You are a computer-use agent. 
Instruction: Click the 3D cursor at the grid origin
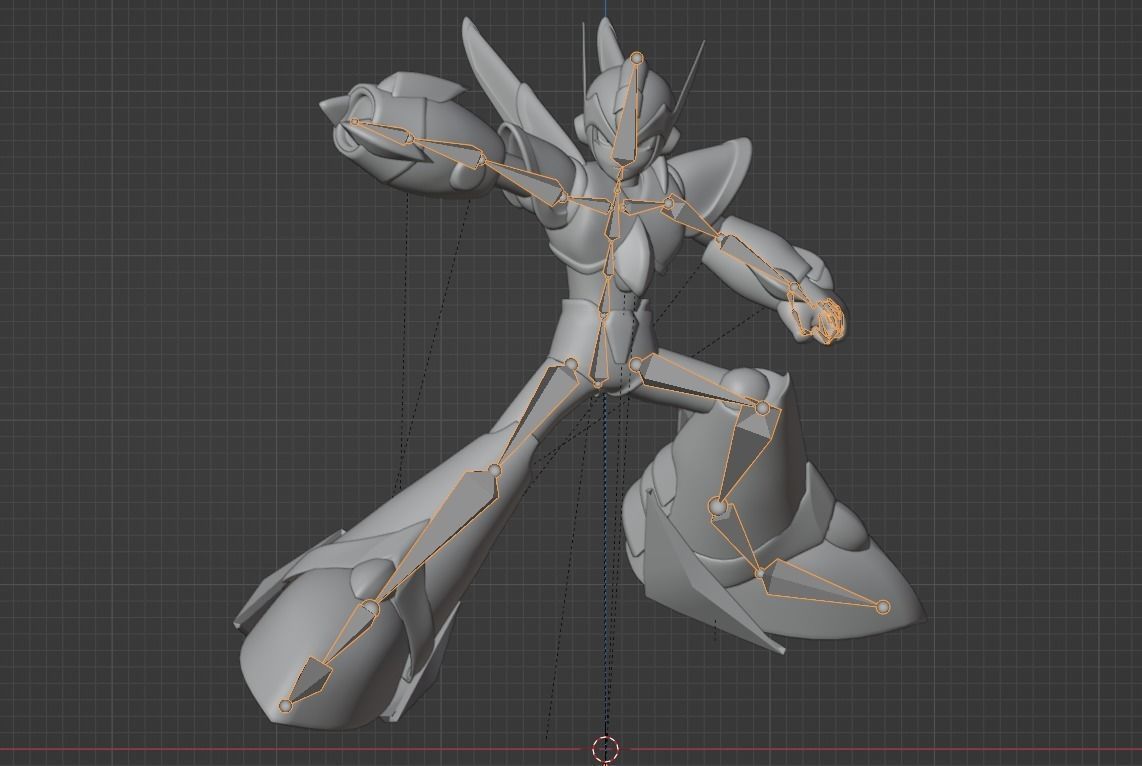point(605,748)
